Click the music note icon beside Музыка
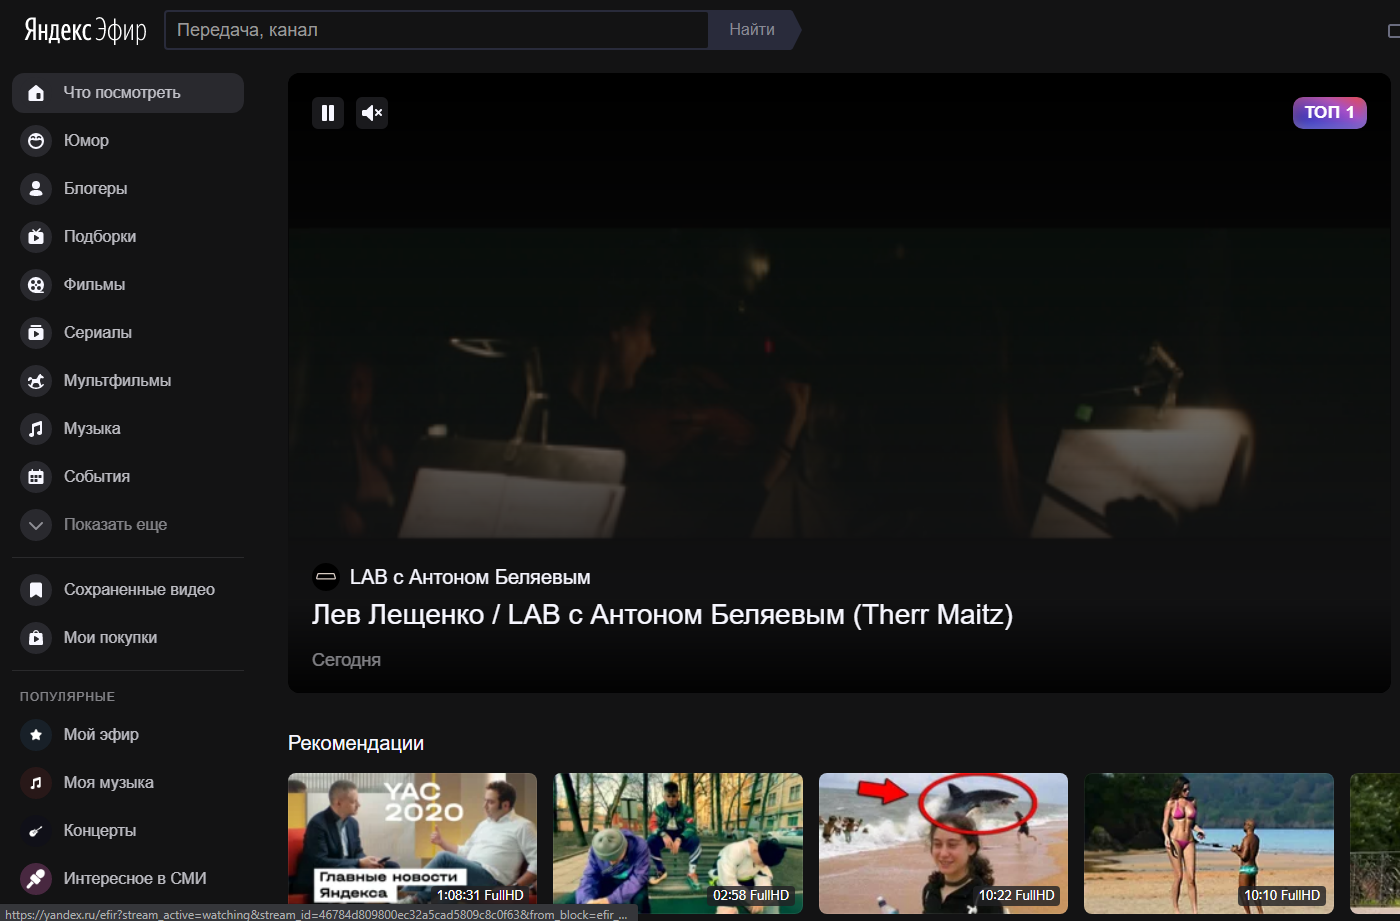The width and height of the screenshot is (1400, 921). pyautogui.click(x=36, y=429)
